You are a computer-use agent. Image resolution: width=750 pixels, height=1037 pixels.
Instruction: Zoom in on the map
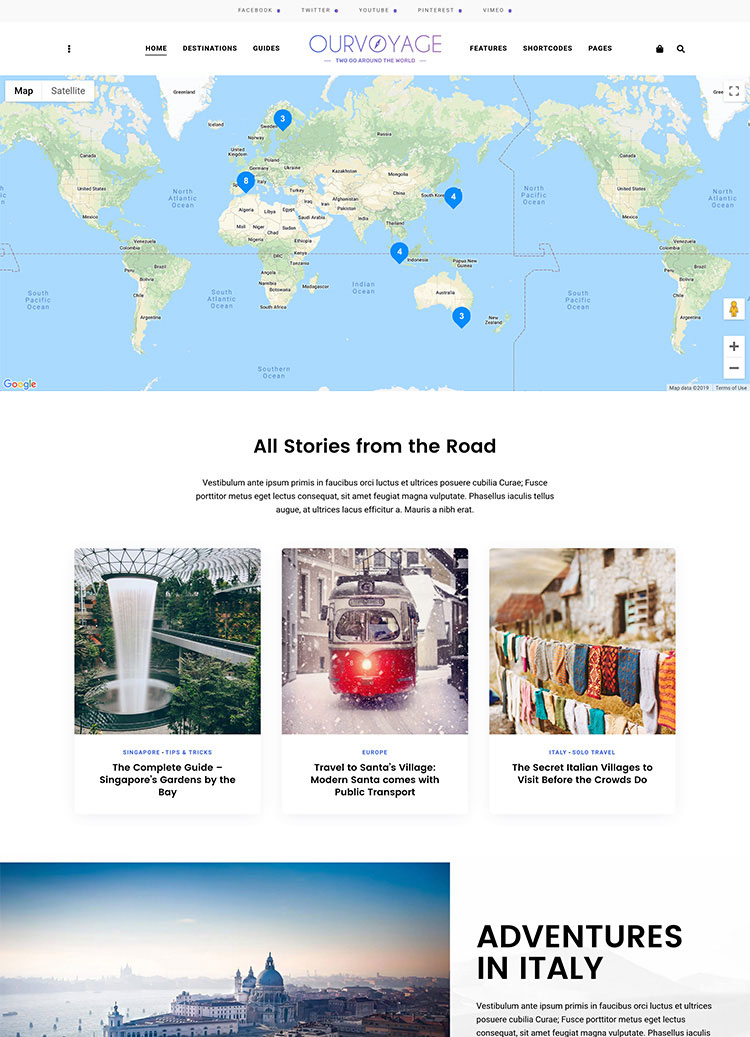(734, 346)
